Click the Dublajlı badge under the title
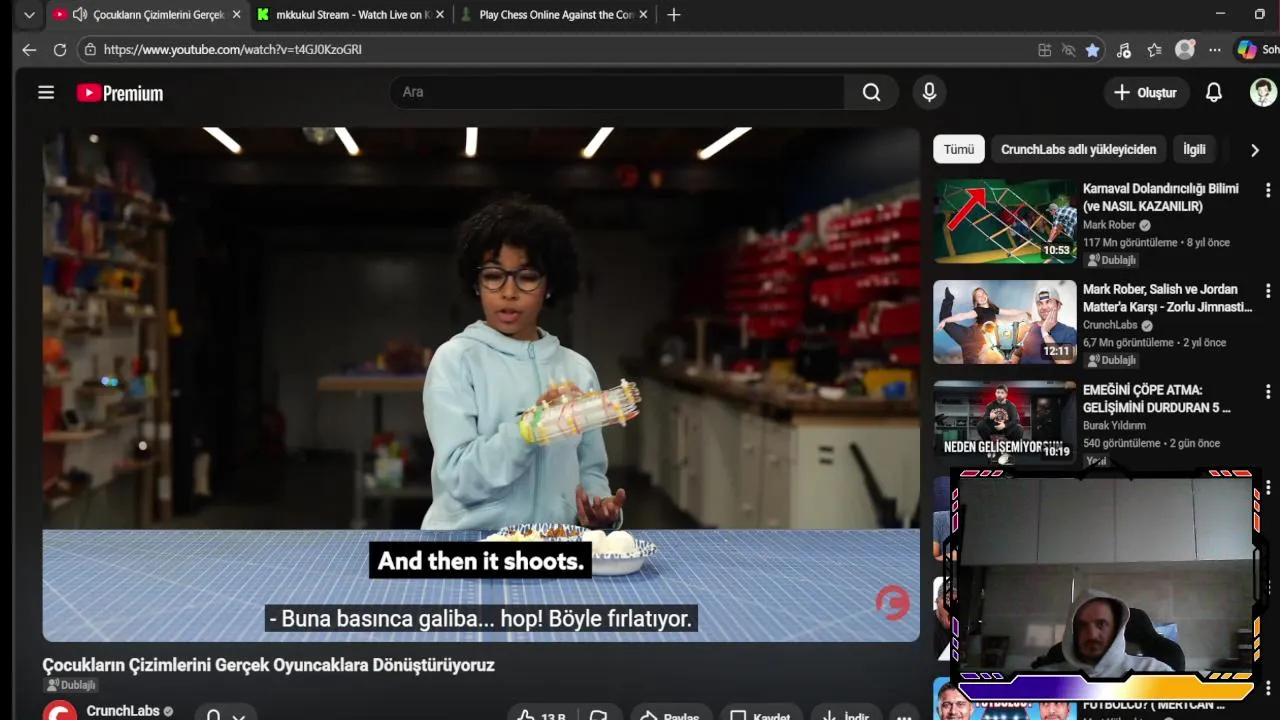The image size is (1280, 720). tap(70, 685)
